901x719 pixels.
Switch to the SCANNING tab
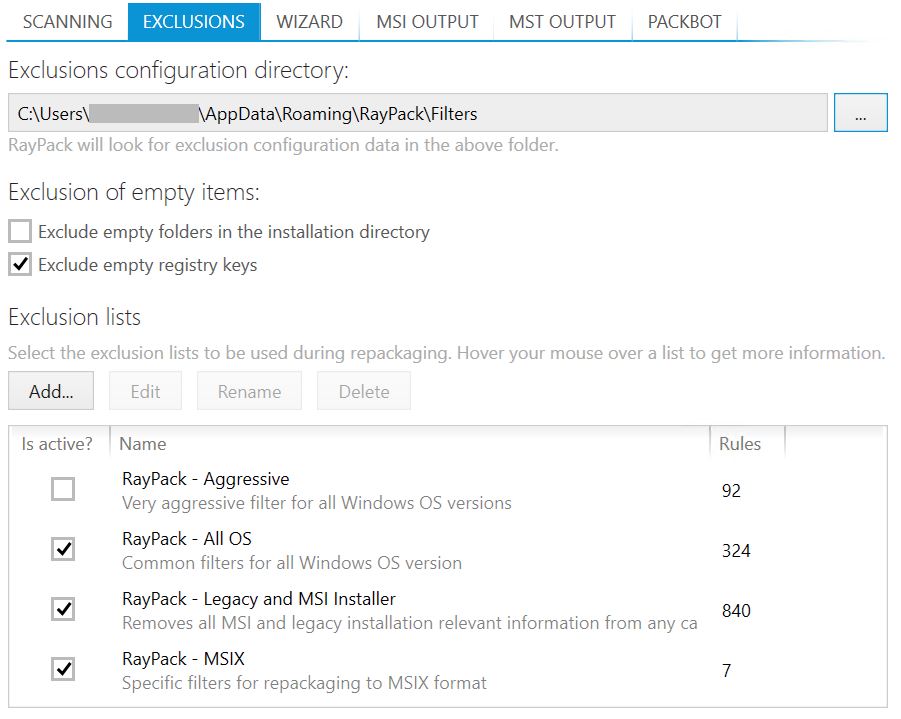[67, 21]
